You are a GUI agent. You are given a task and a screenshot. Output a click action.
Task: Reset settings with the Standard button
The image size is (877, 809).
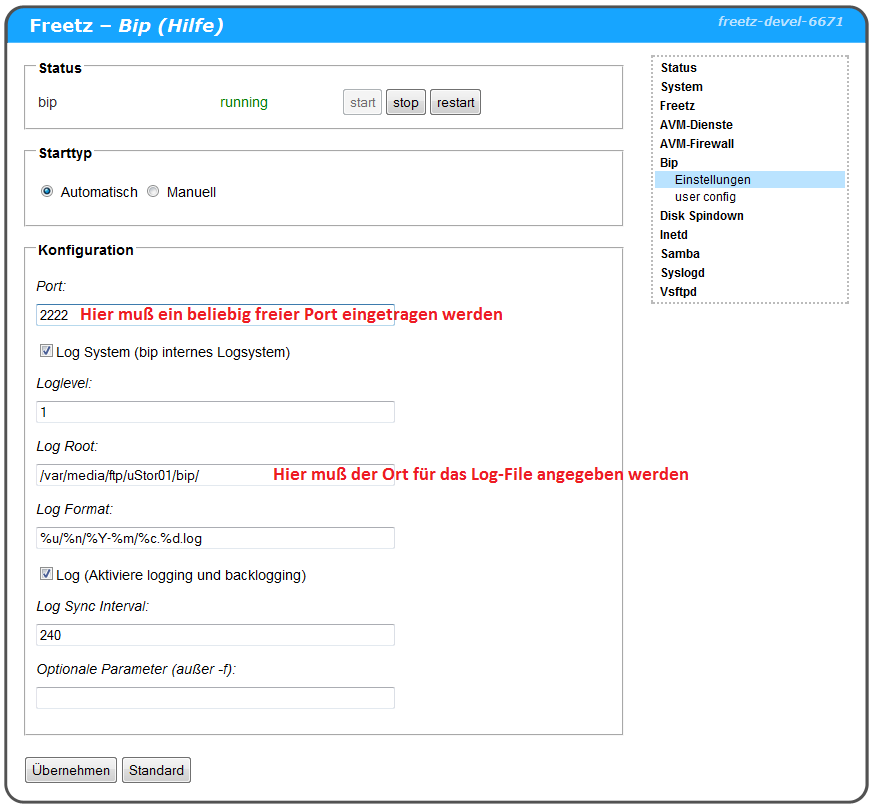point(156,770)
